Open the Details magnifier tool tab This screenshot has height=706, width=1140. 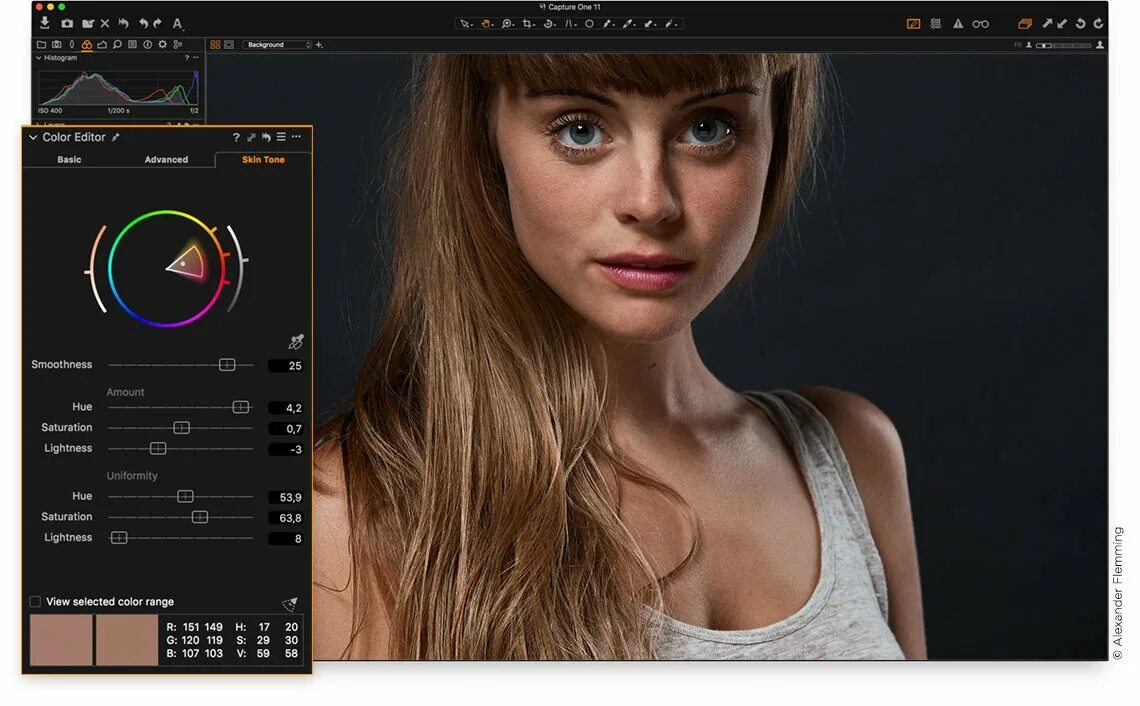point(117,44)
